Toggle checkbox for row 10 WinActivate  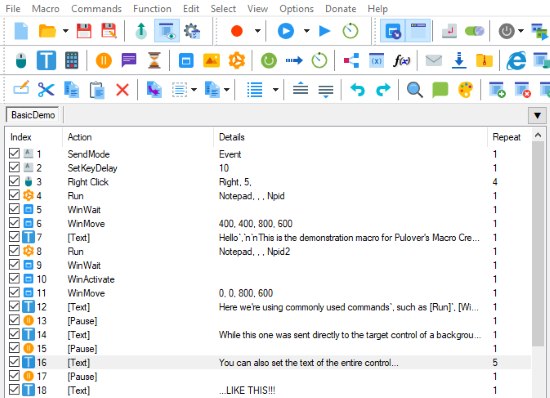click(x=14, y=278)
